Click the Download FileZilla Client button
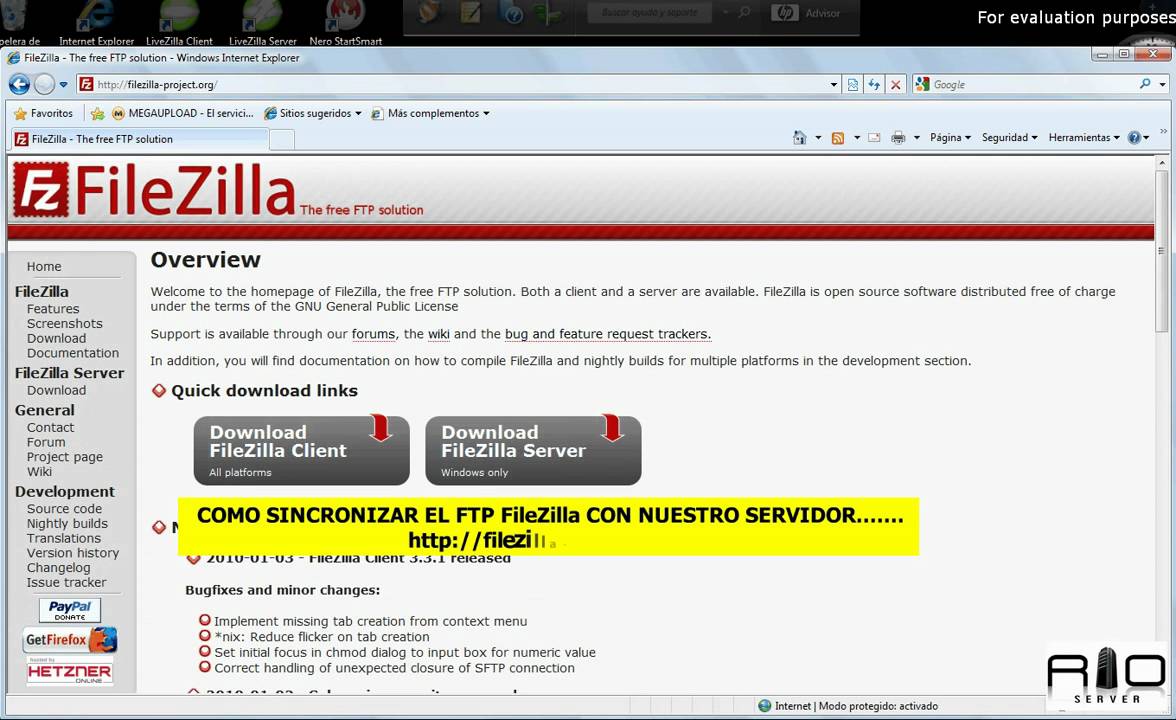1176x720 pixels. tap(302, 450)
